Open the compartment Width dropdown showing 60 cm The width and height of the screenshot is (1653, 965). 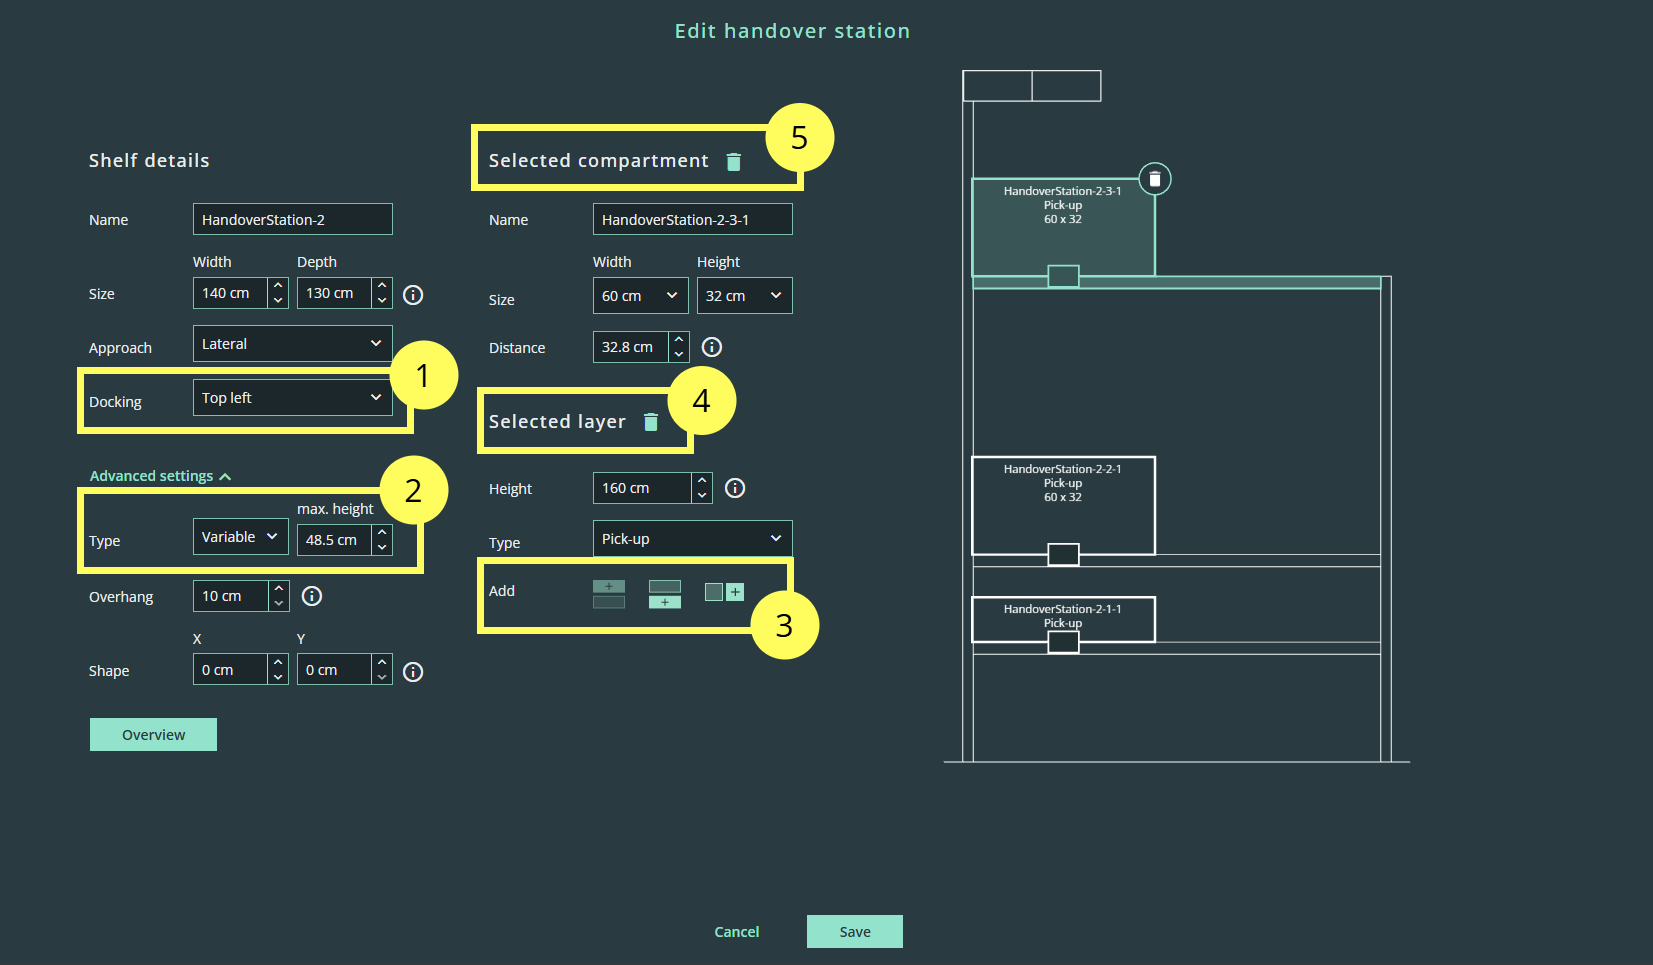pos(640,296)
